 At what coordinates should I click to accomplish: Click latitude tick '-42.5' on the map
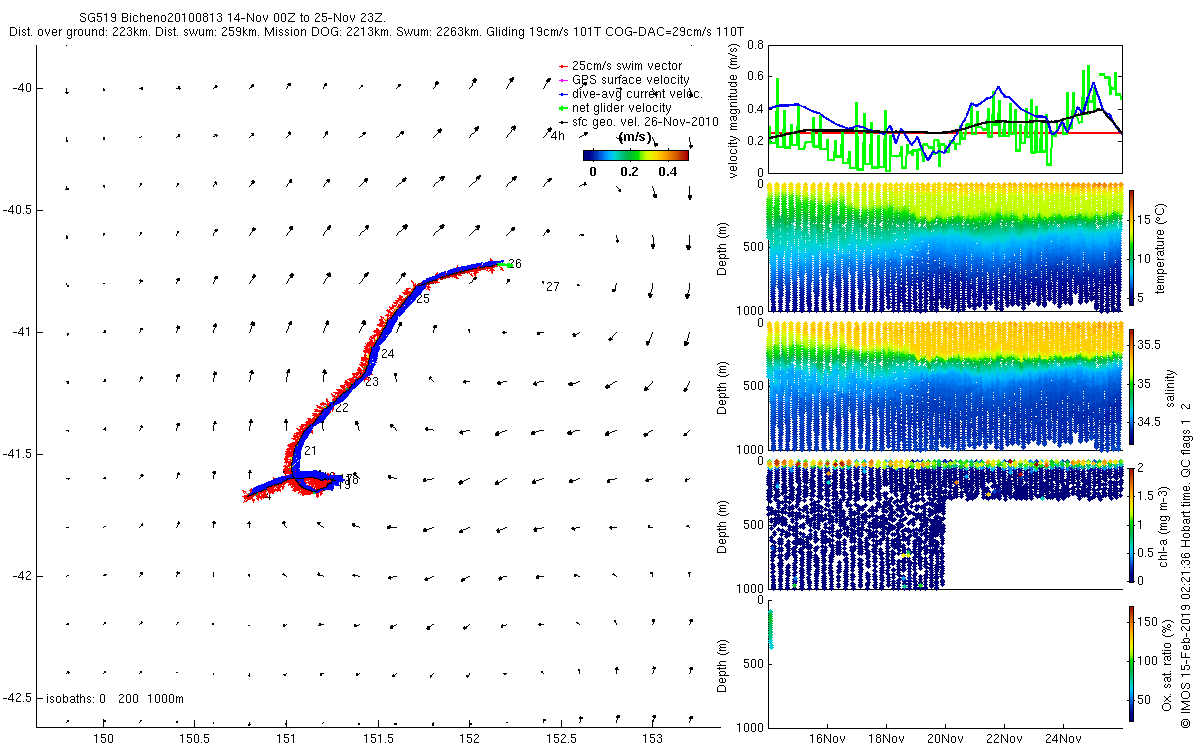coord(18,698)
